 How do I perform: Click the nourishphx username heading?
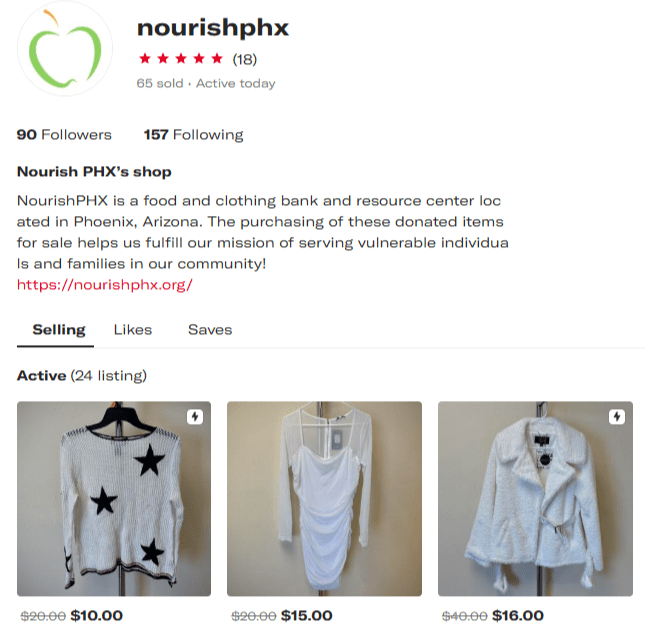(213, 28)
